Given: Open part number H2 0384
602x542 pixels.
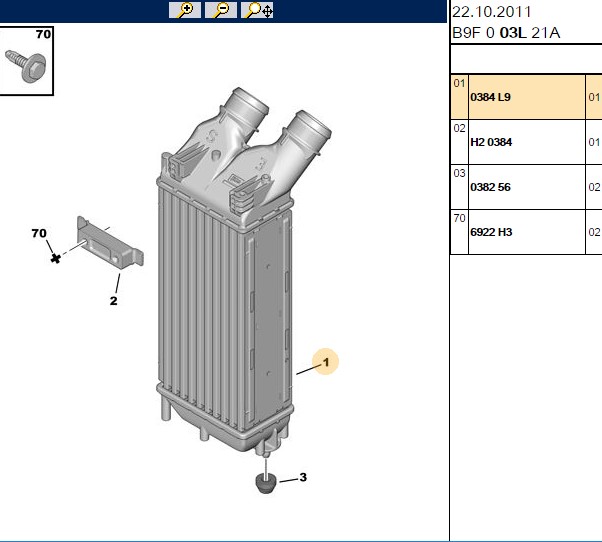Looking at the screenshot, I should (x=491, y=142).
